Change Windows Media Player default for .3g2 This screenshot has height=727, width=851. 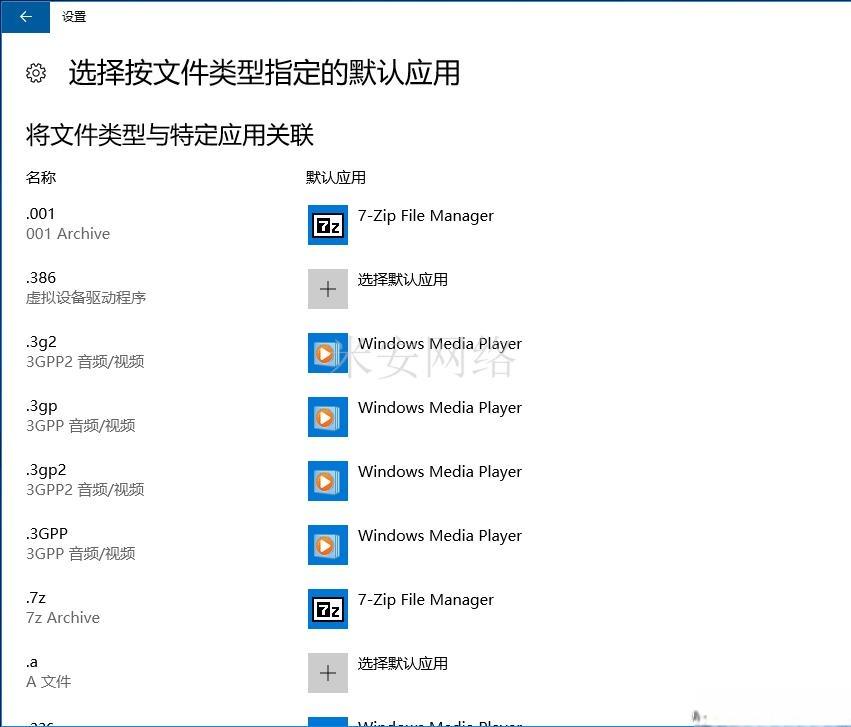point(440,344)
